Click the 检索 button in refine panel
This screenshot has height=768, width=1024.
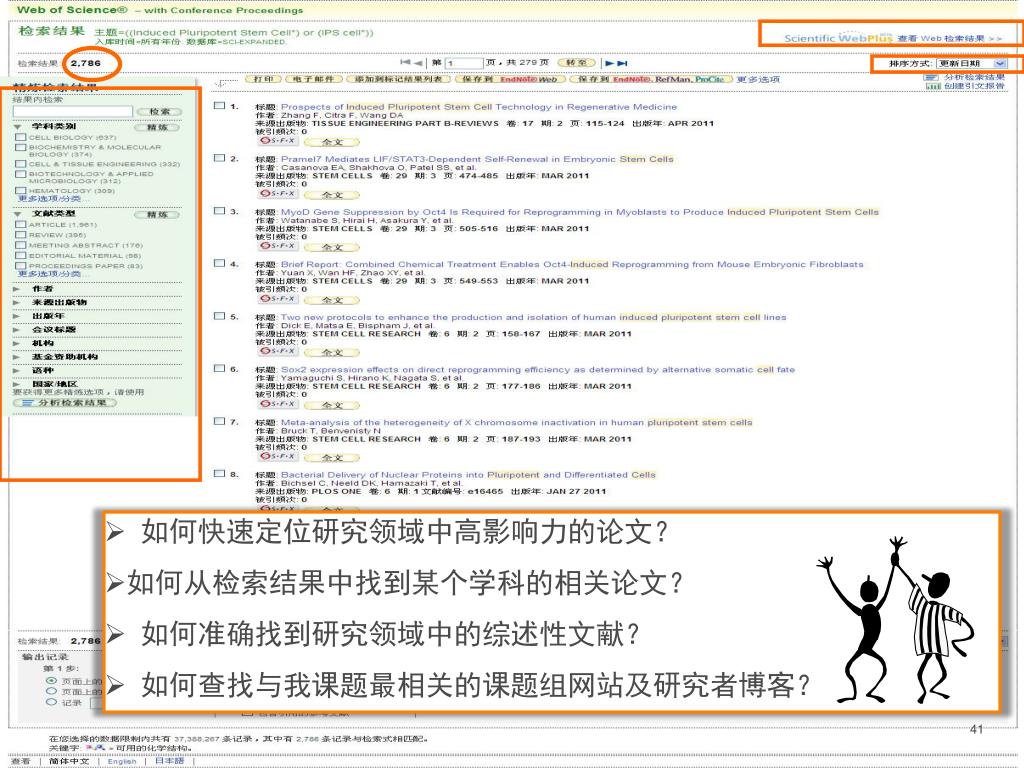[159, 112]
